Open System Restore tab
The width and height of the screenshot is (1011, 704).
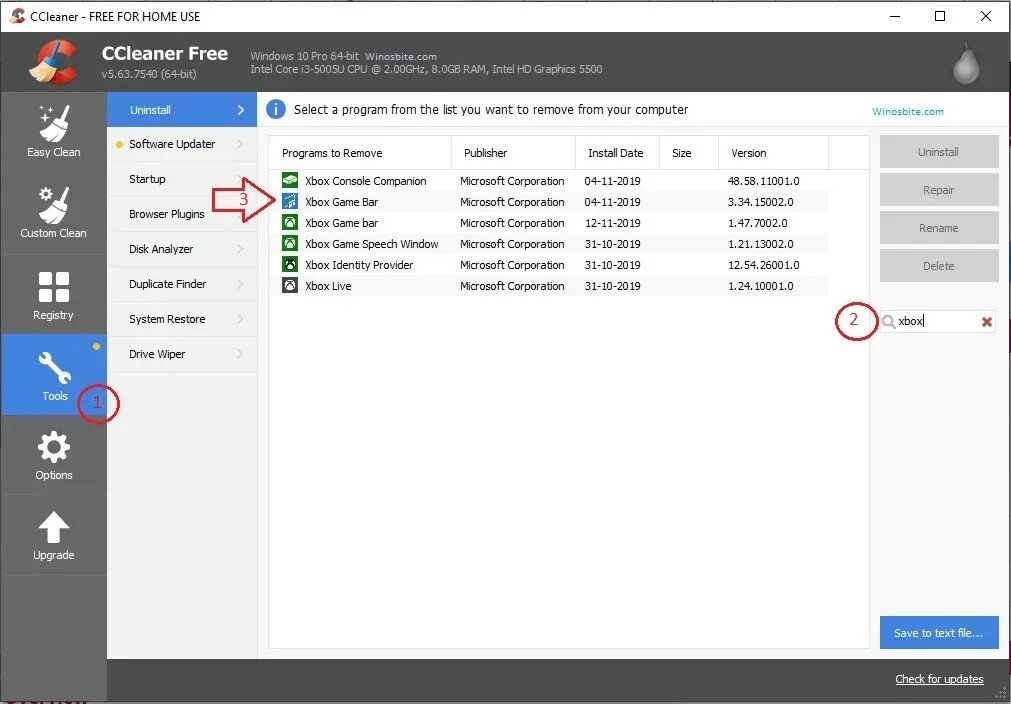click(182, 319)
